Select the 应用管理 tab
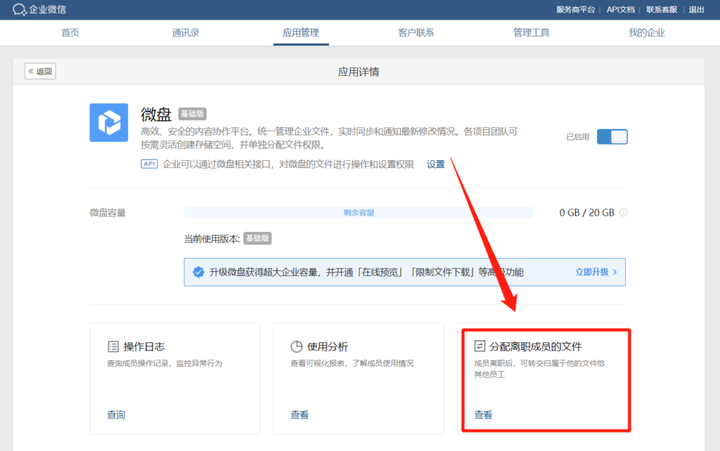 [x=301, y=33]
